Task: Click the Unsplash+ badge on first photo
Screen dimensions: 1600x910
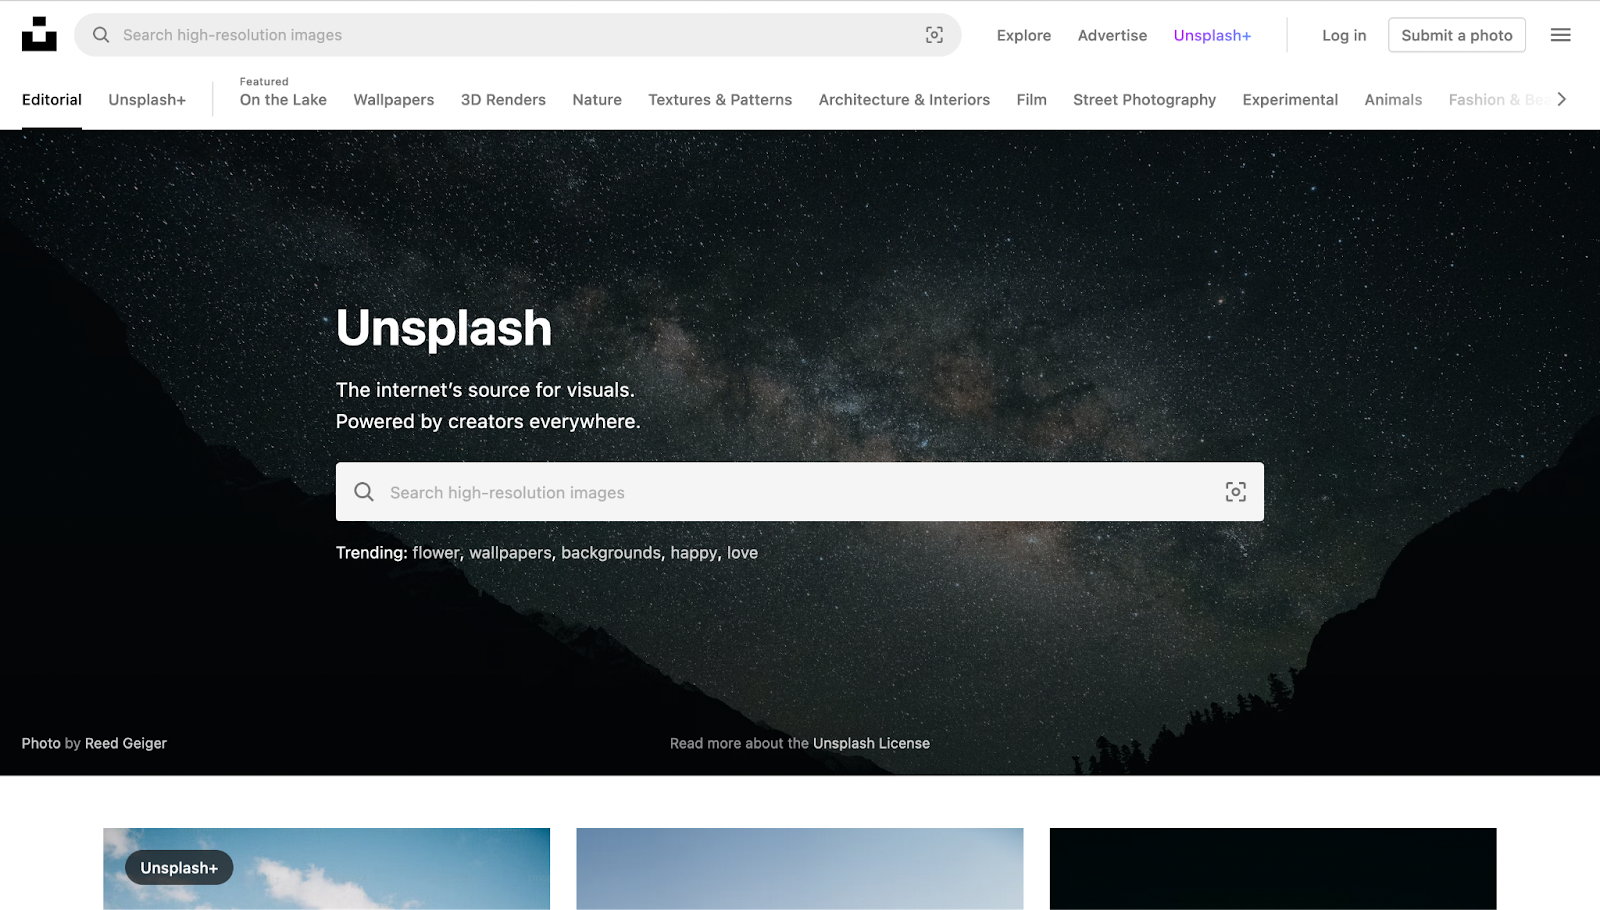Action: pyautogui.click(x=179, y=868)
